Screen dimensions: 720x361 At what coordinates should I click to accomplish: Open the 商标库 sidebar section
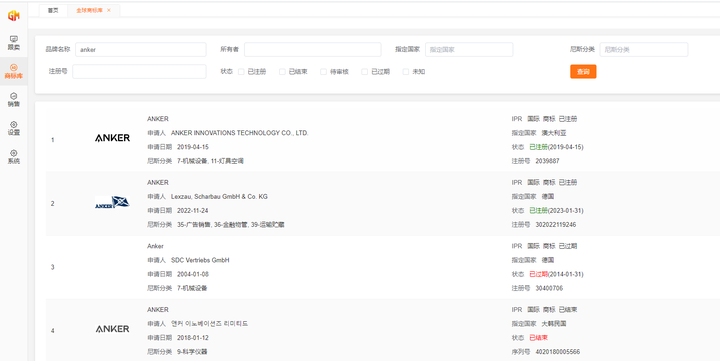[x=13, y=71]
